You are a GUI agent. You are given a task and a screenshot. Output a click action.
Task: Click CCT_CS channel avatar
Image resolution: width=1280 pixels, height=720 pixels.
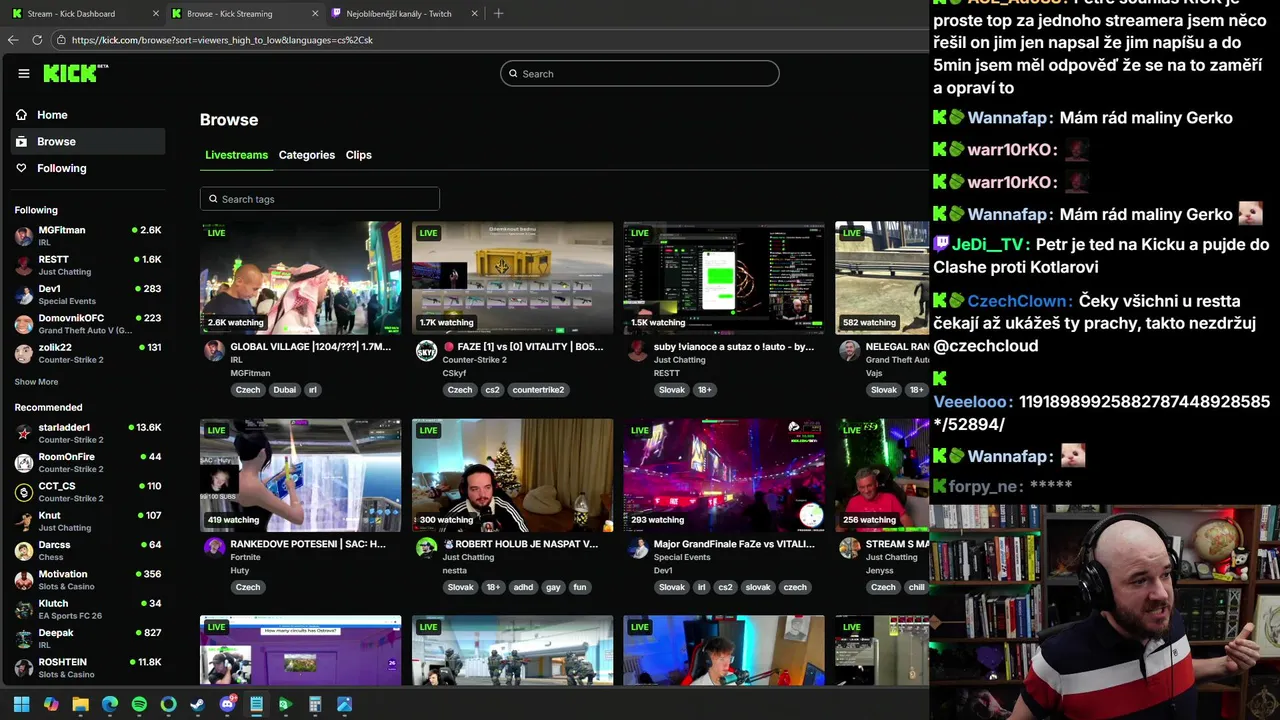pos(24,492)
